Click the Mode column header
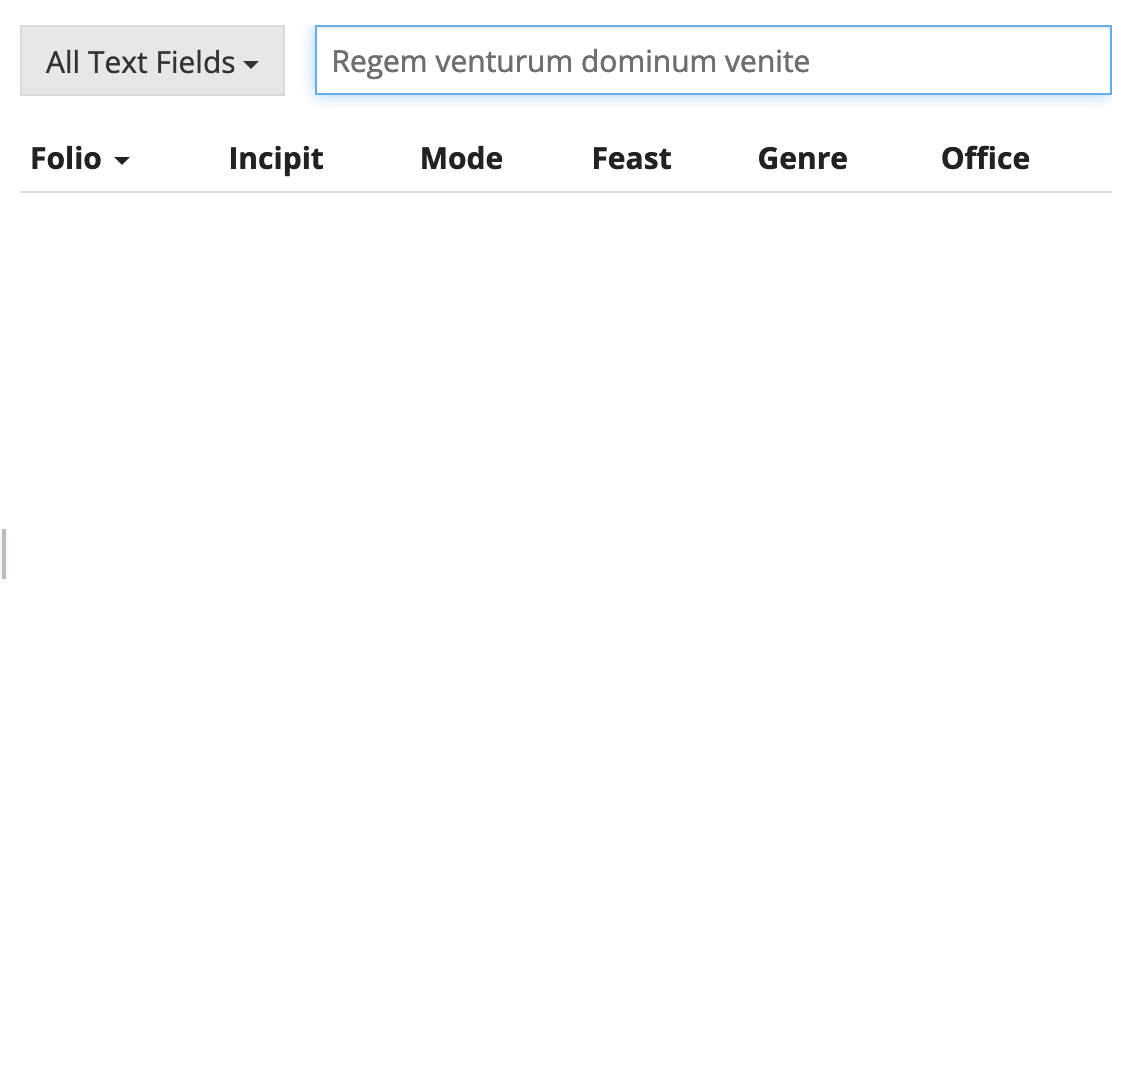Image resolution: width=1124 pixels, height=1088 pixels. point(462,158)
